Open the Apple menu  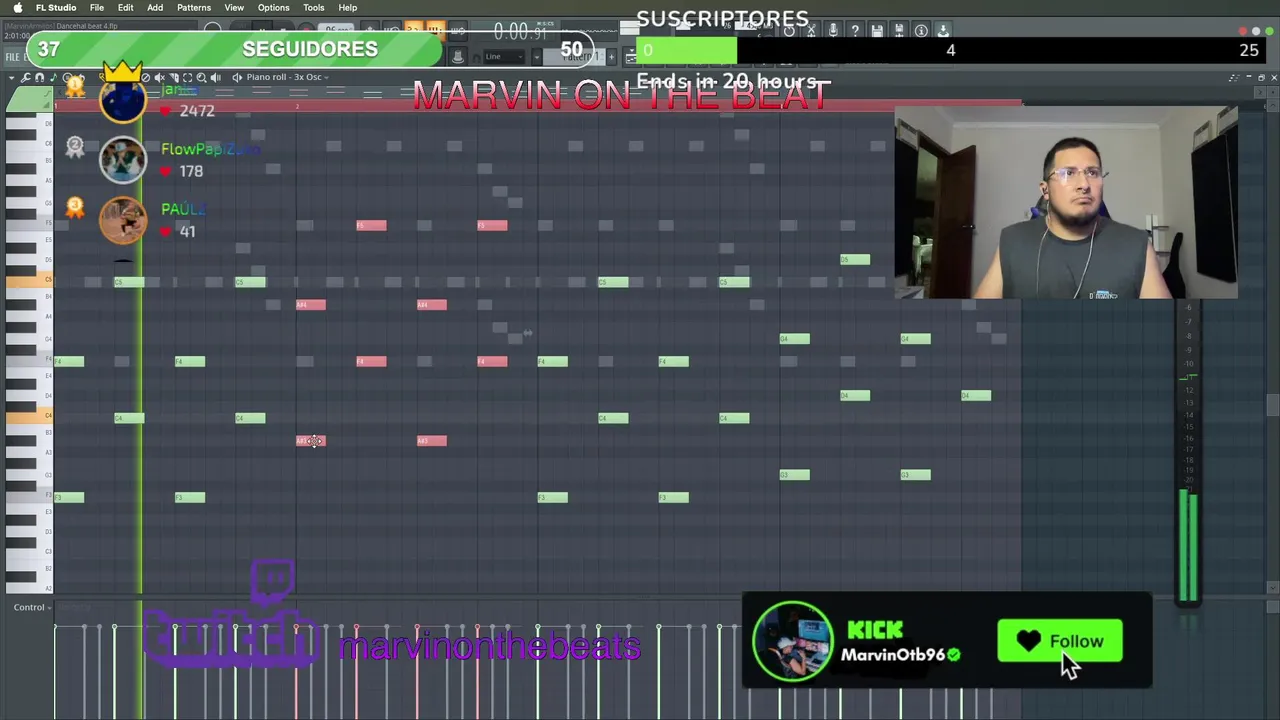click(17, 8)
